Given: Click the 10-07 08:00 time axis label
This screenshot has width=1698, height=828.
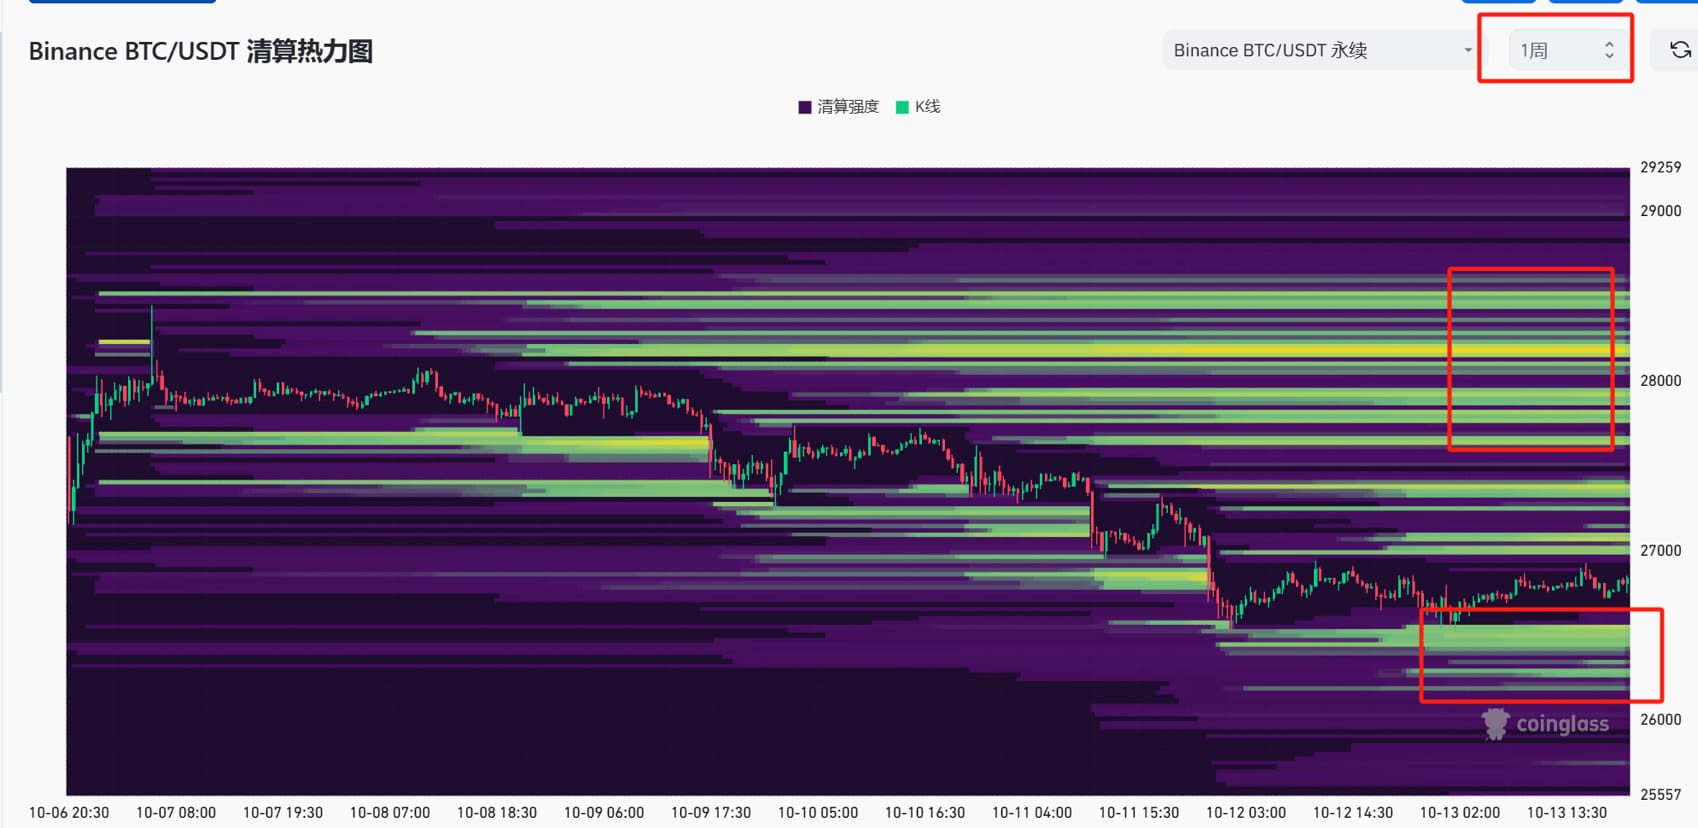Looking at the screenshot, I should (x=176, y=813).
